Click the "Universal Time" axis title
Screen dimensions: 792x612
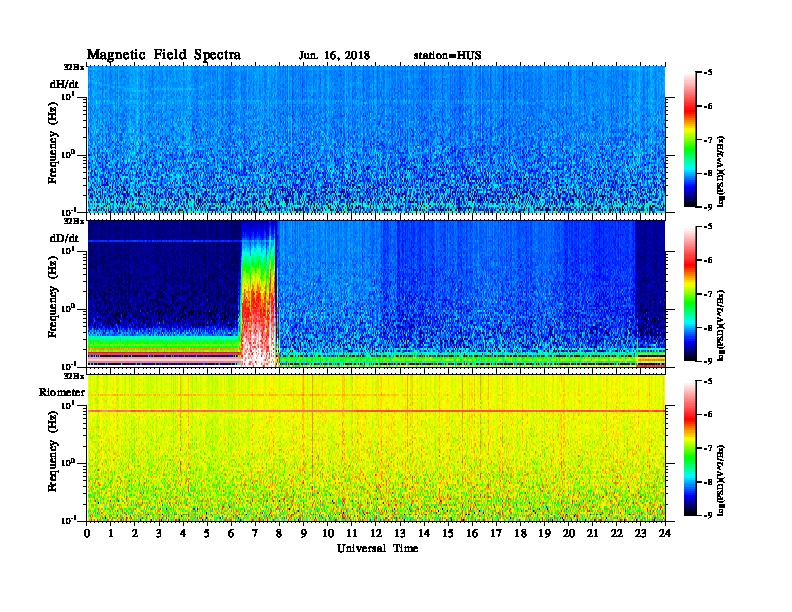click(377, 548)
